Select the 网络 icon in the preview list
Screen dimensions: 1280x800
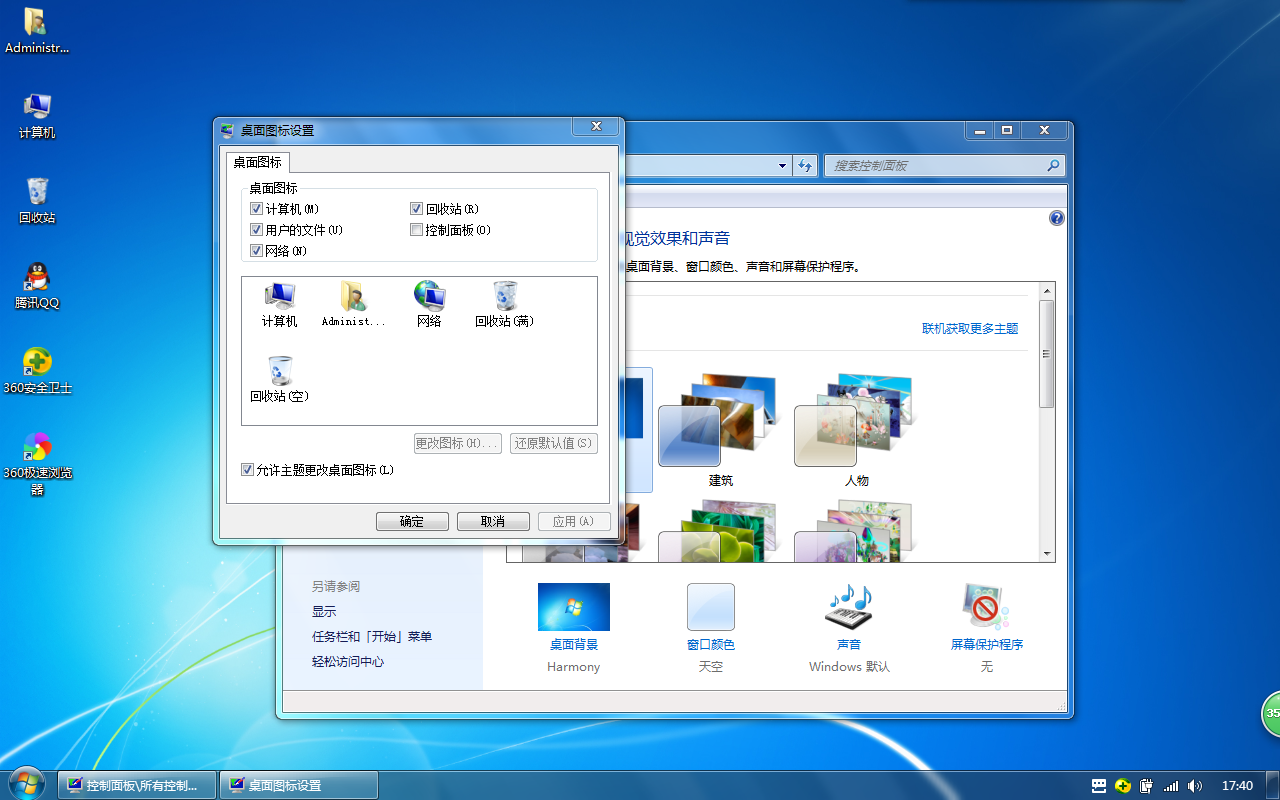point(429,304)
